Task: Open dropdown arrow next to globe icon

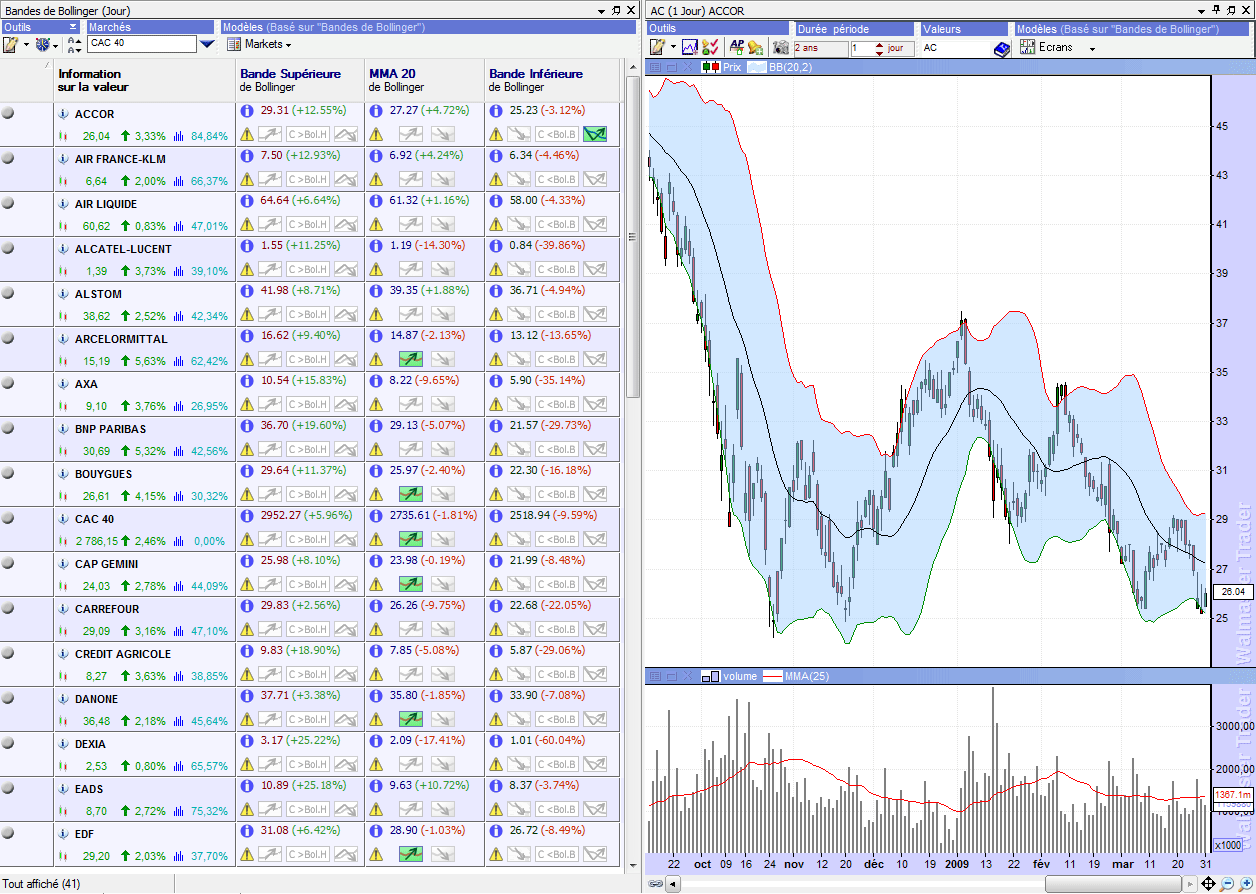Action: click(56, 45)
